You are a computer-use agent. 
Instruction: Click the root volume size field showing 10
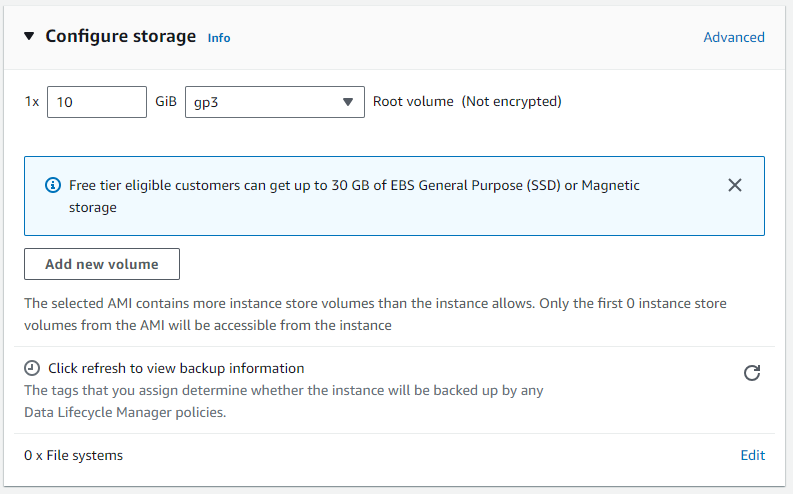pos(97,102)
